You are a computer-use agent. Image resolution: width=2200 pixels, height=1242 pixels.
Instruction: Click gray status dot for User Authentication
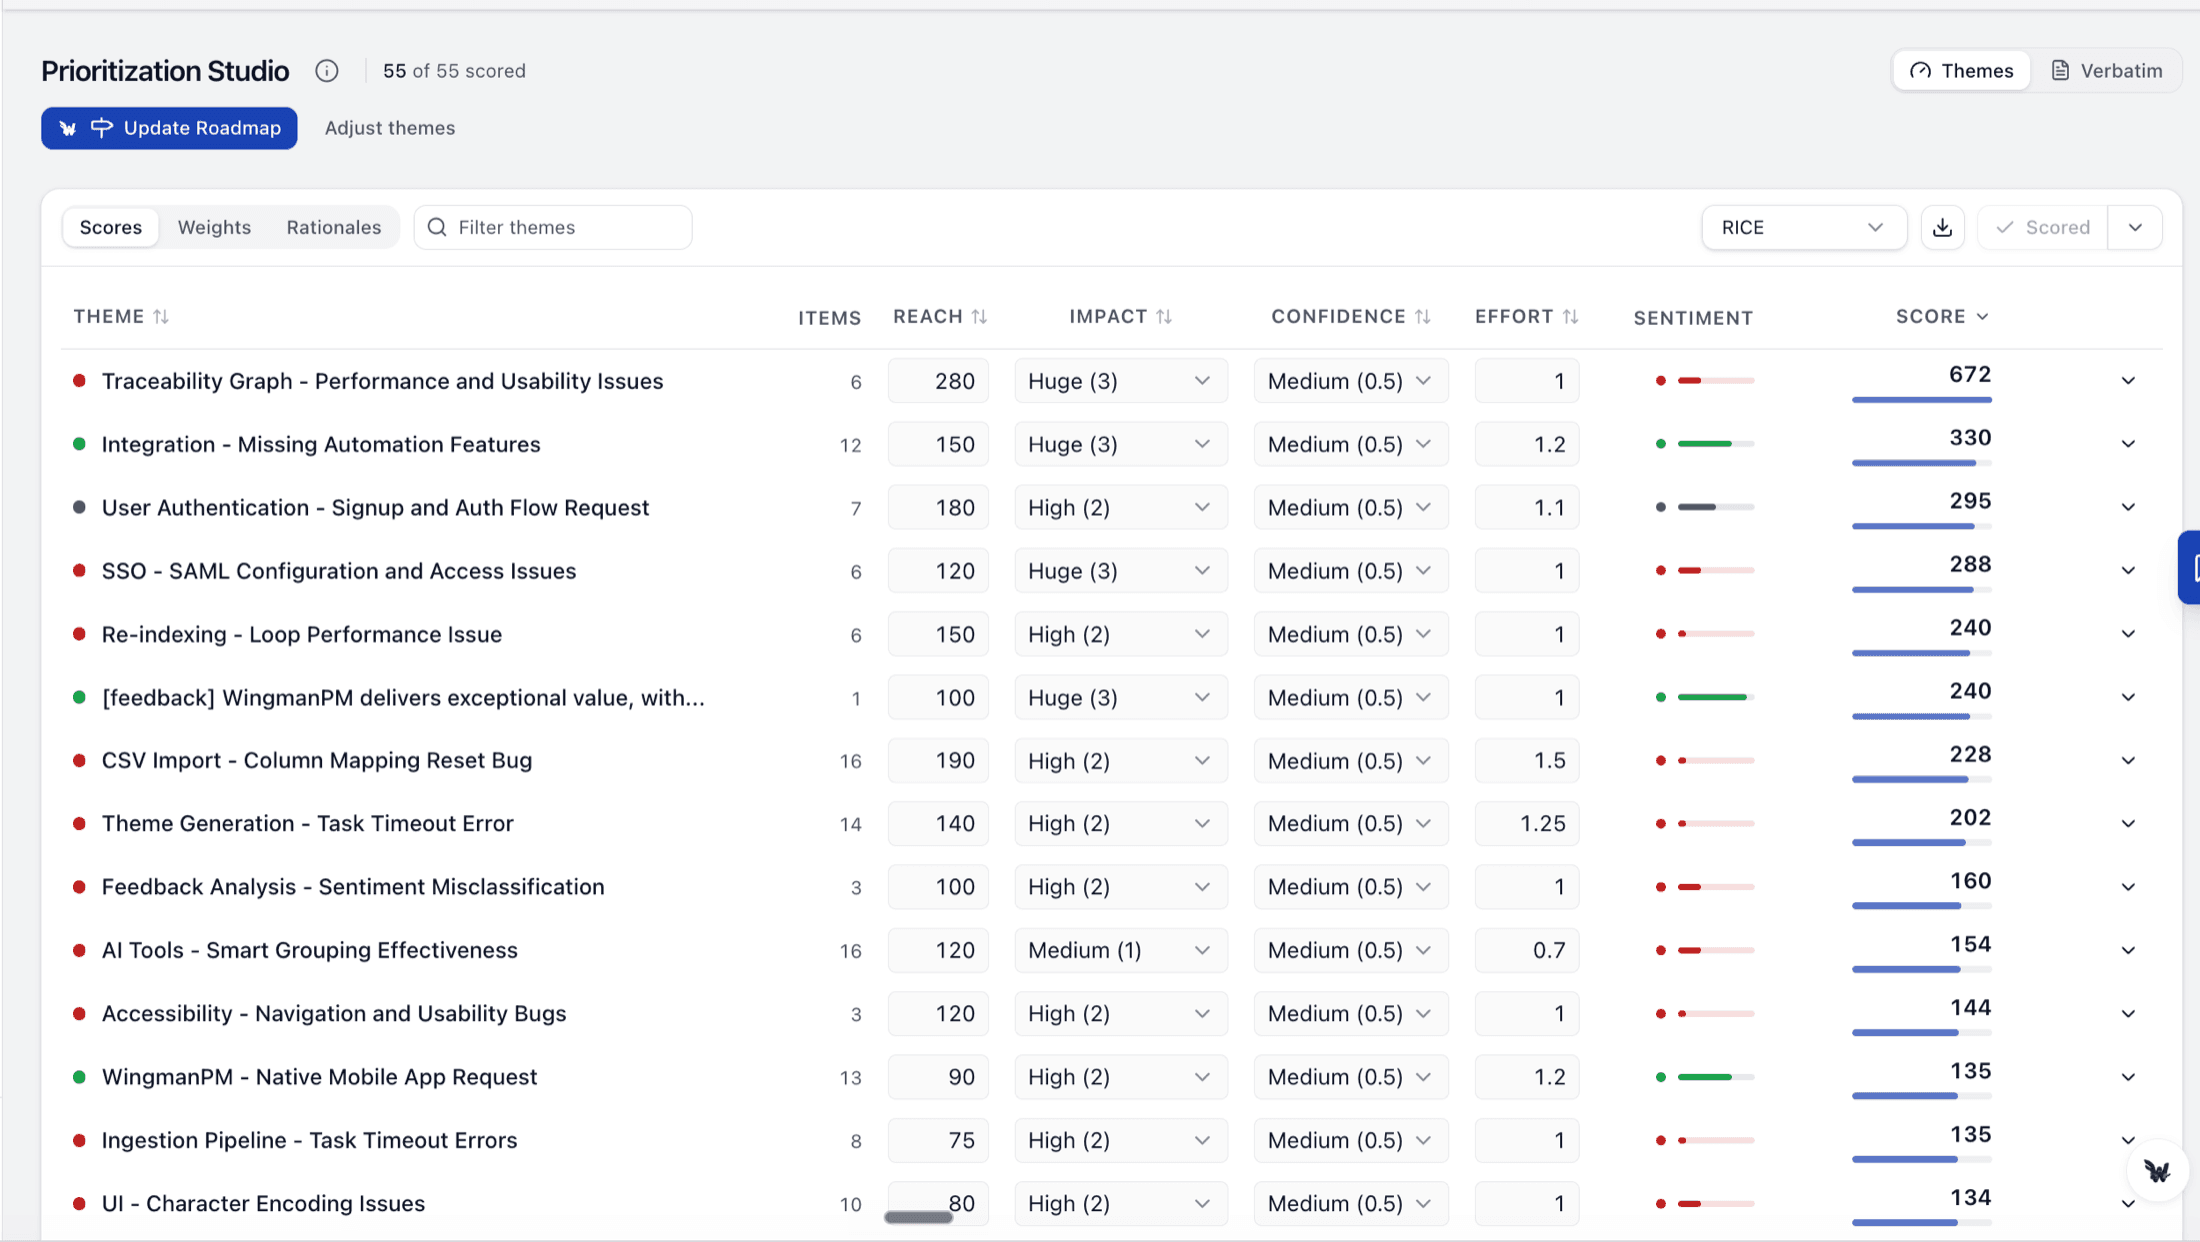click(x=79, y=508)
